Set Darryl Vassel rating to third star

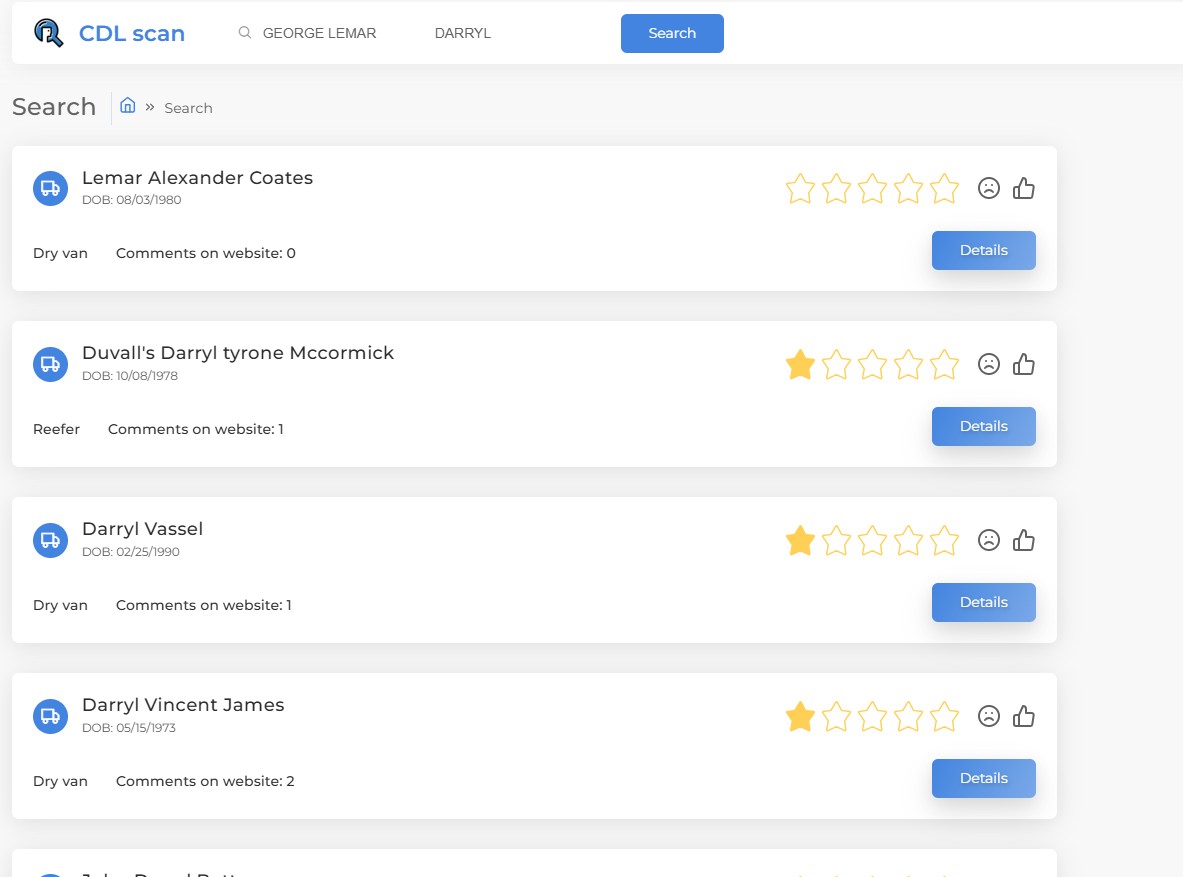click(x=872, y=540)
